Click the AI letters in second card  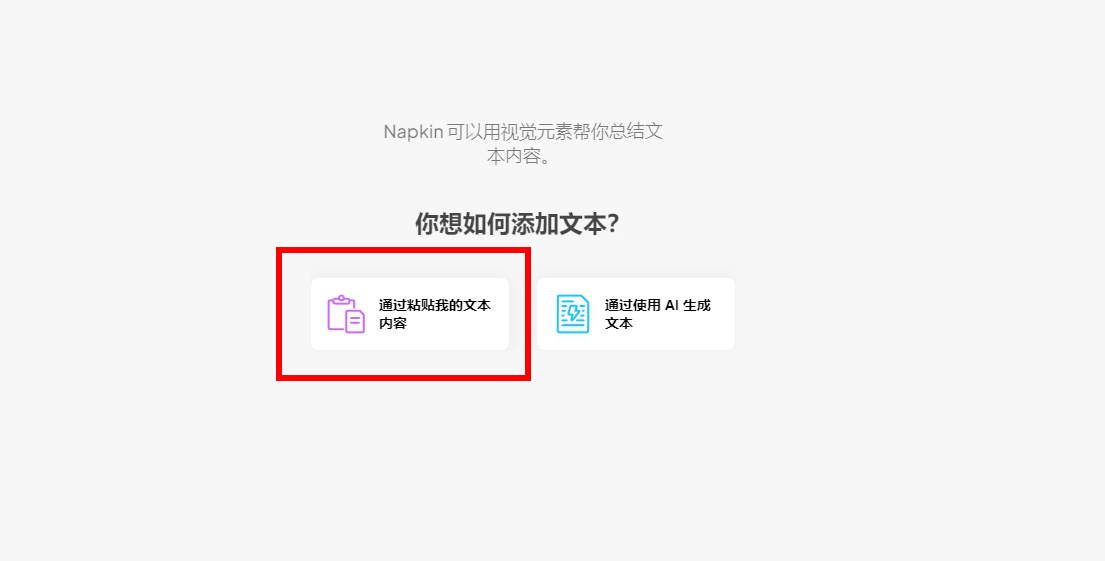[x=672, y=305]
